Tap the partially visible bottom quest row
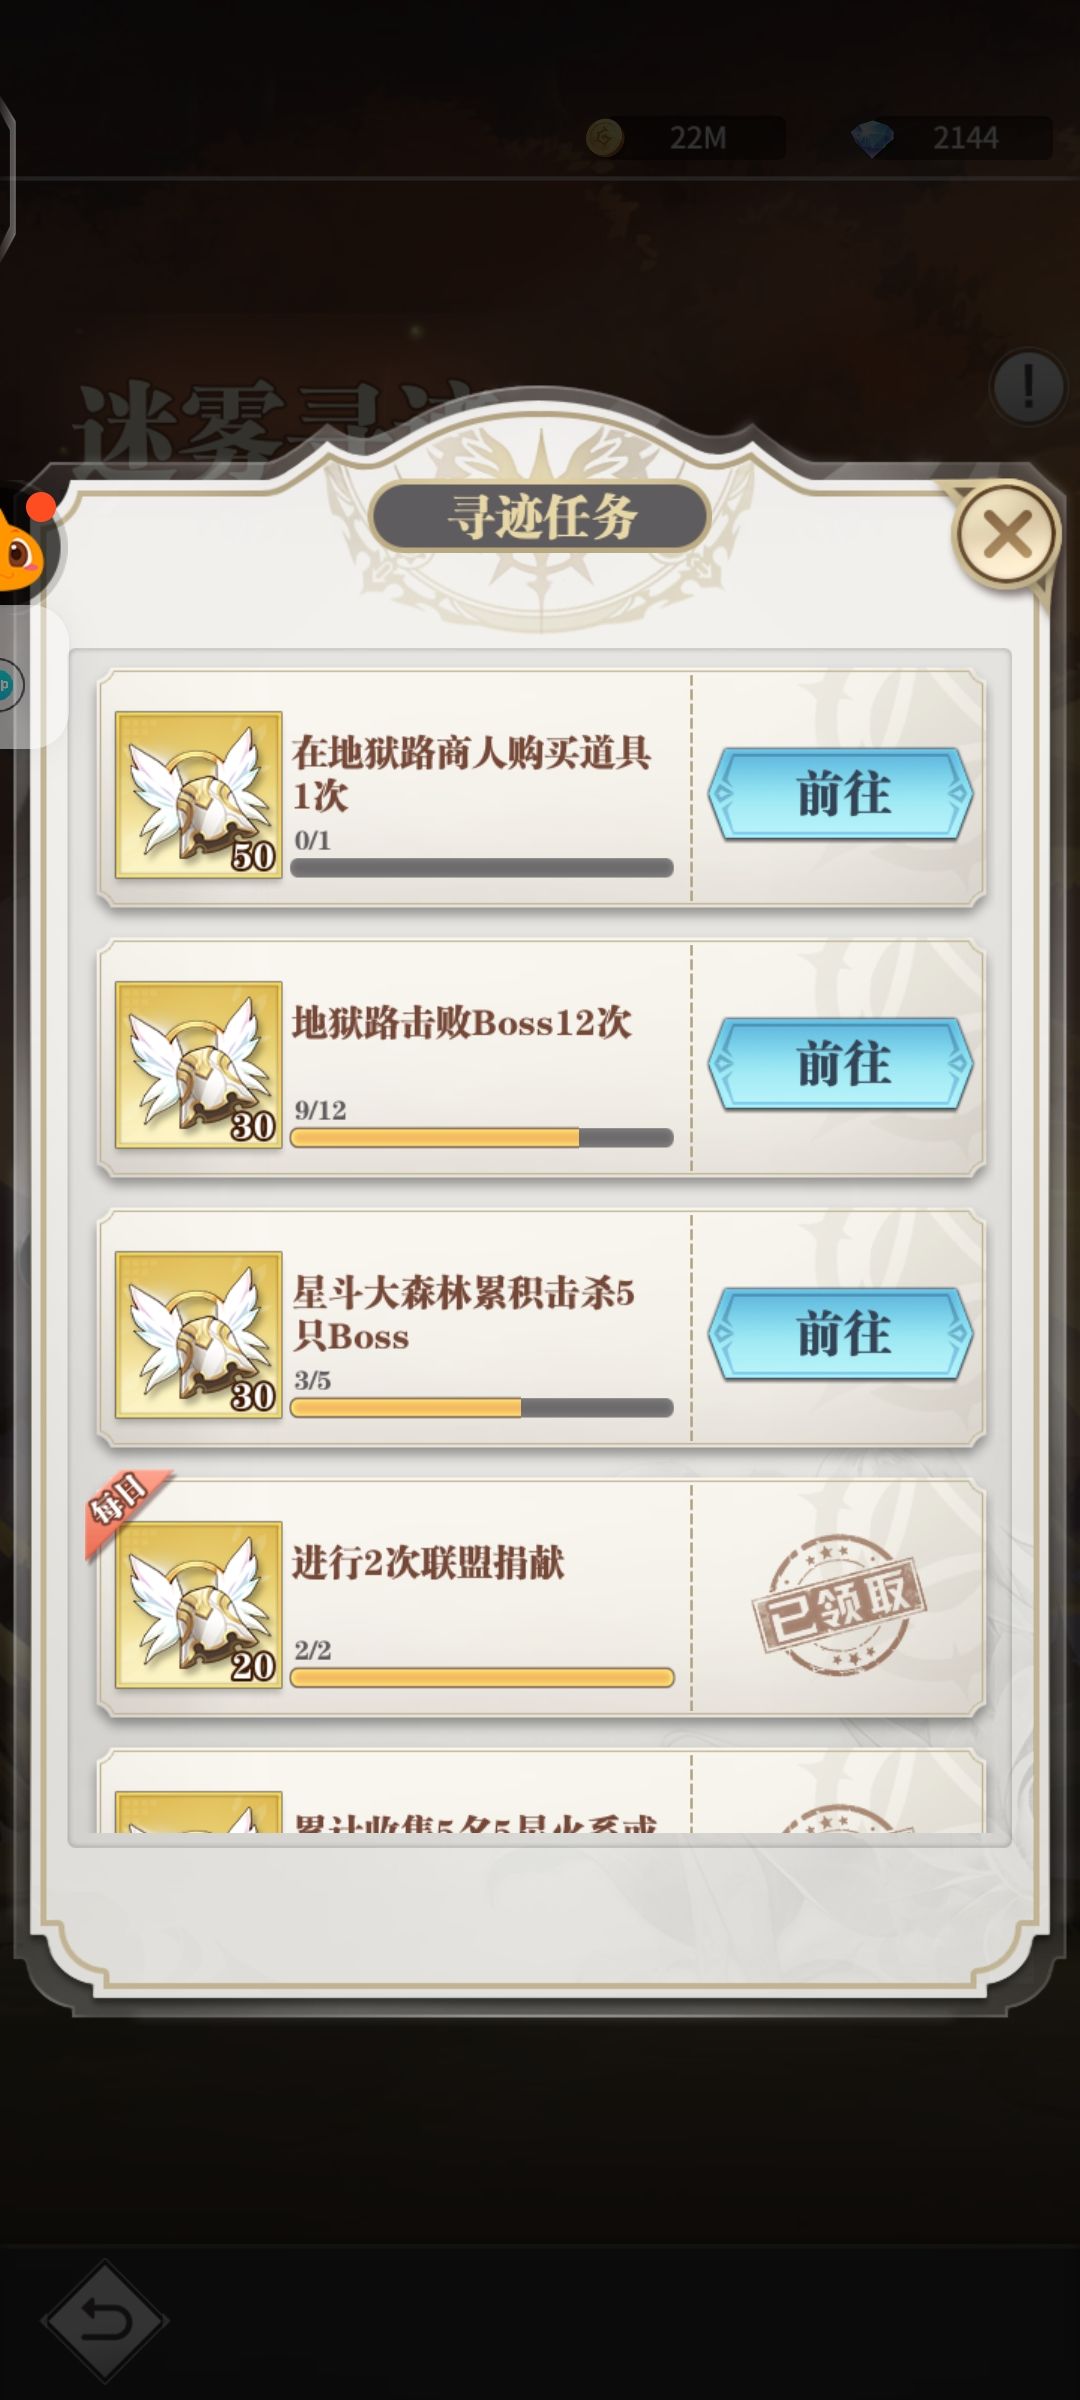Screen dimensions: 1080x2400 pyautogui.click(x=541, y=1791)
